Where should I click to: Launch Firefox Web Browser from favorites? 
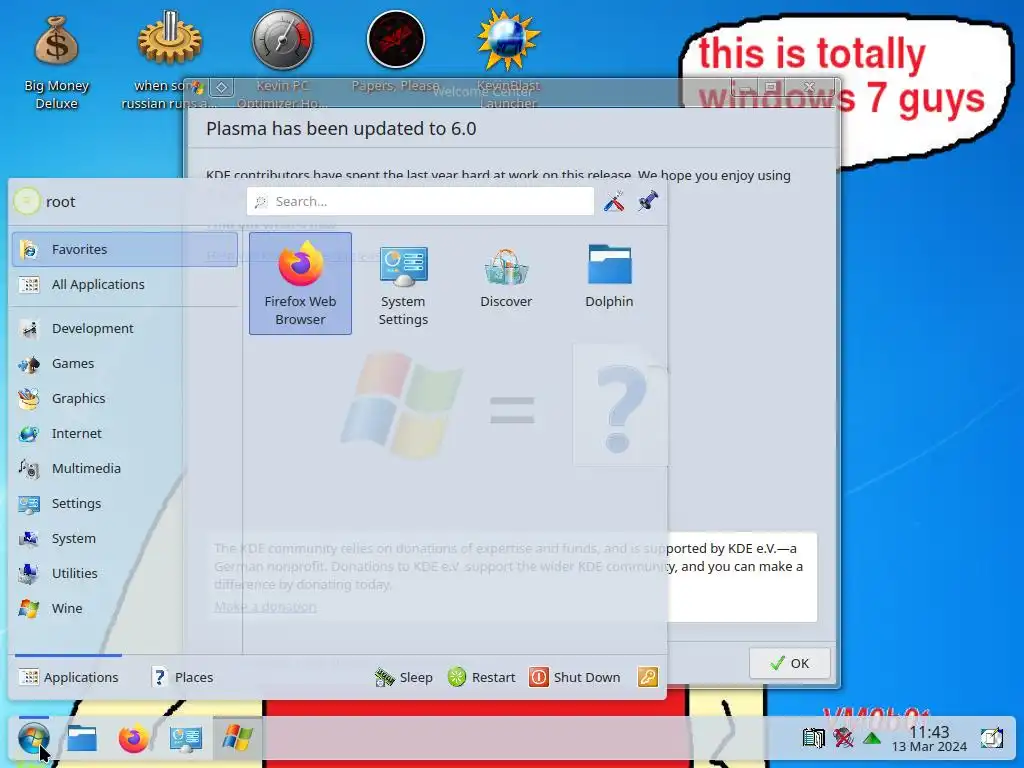click(300, 283)
